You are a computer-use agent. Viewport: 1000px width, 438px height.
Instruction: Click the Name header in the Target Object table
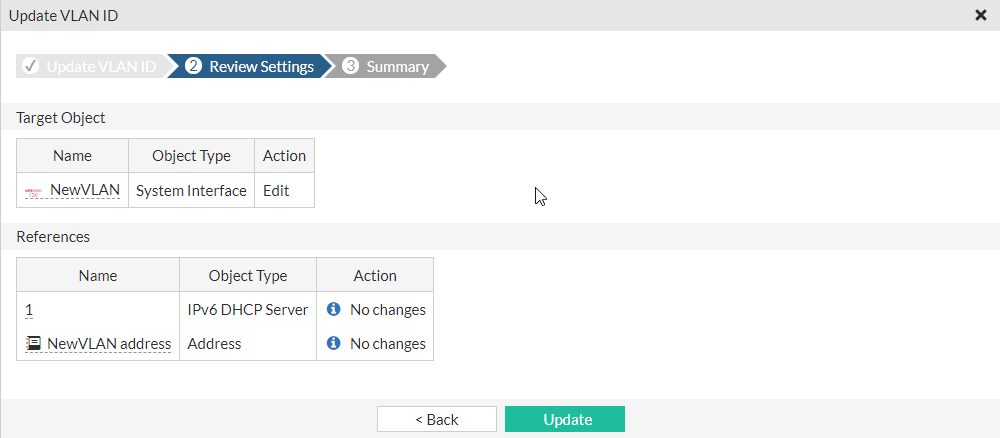[x=72, y=156]
